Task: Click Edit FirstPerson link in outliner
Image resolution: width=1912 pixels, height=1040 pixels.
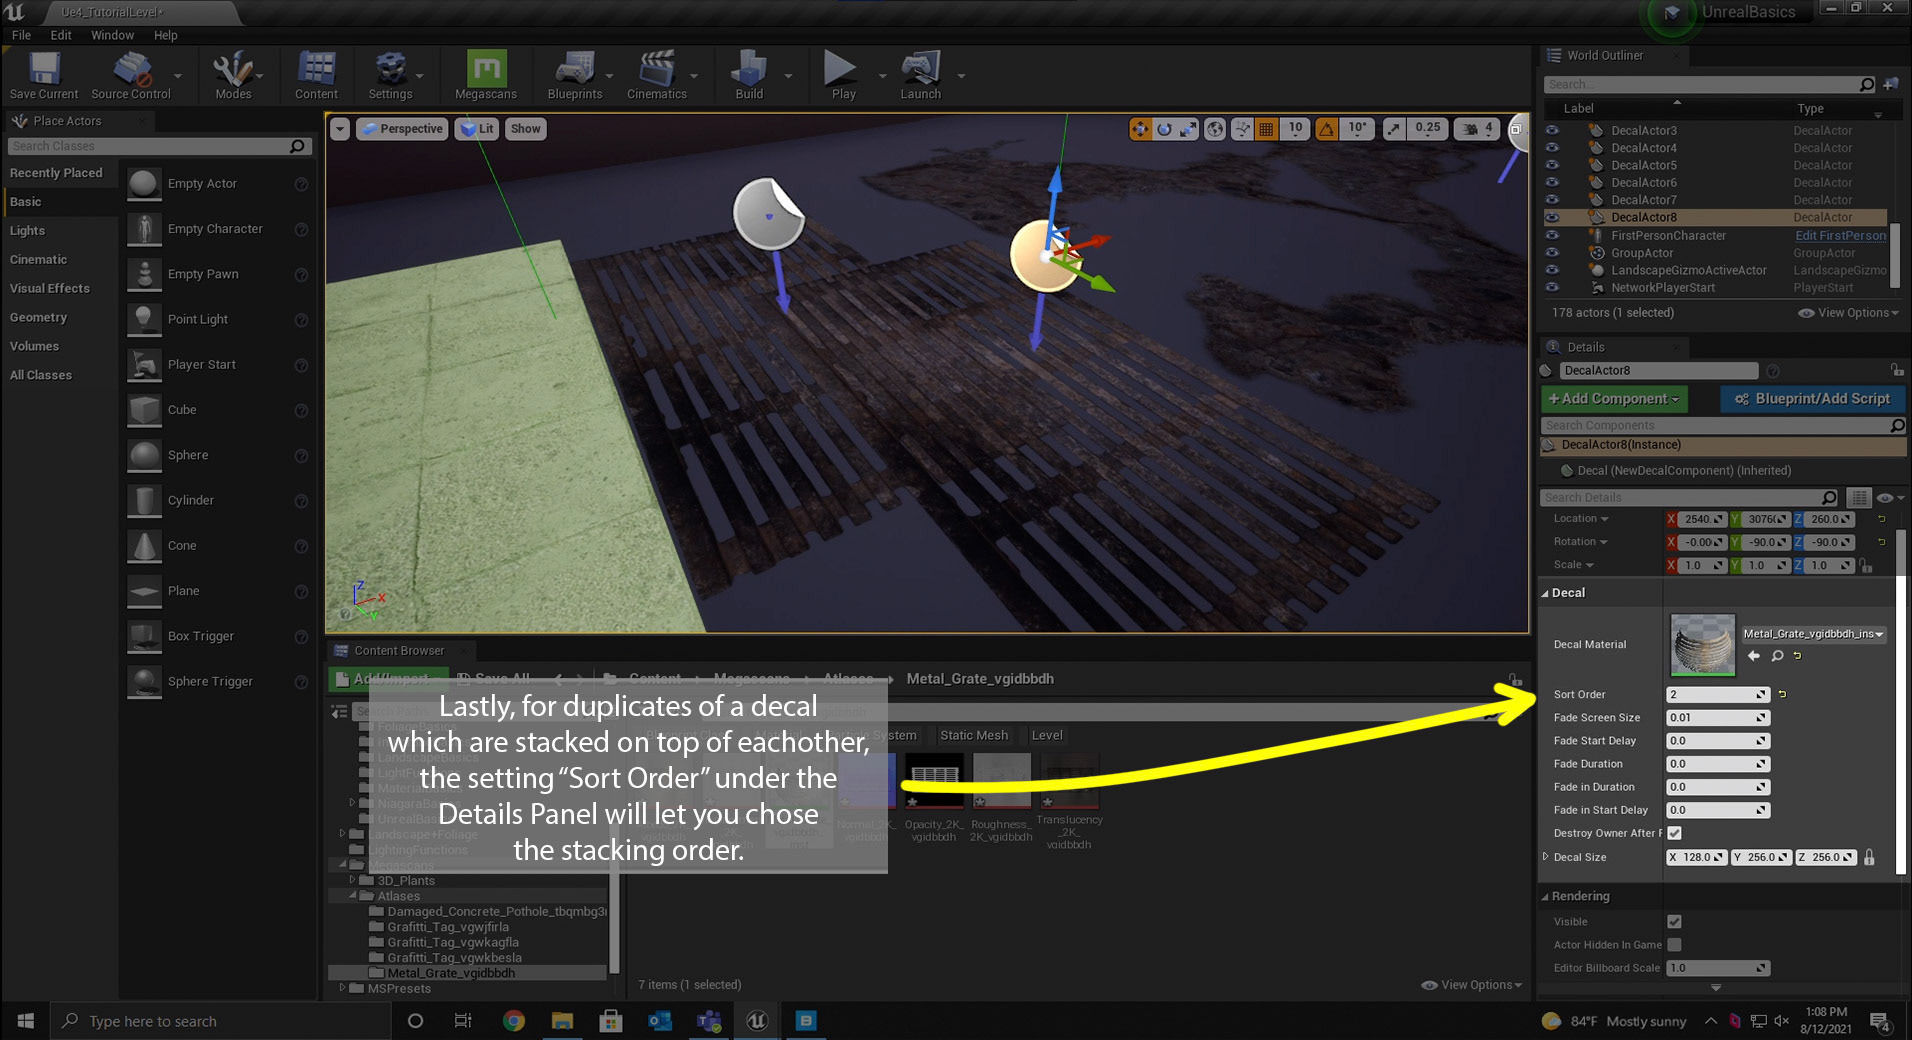Action: click(x=1840, y=236)
